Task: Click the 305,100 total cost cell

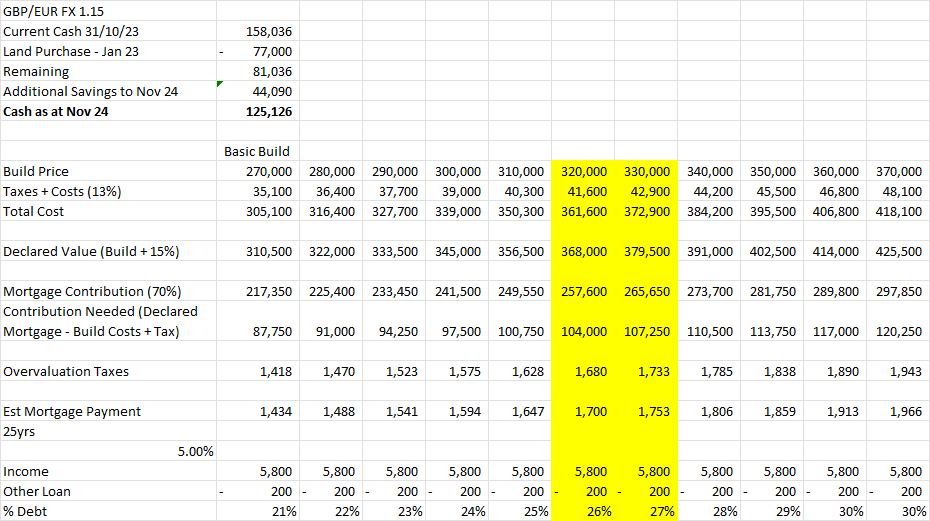Action: click(268, 211)
